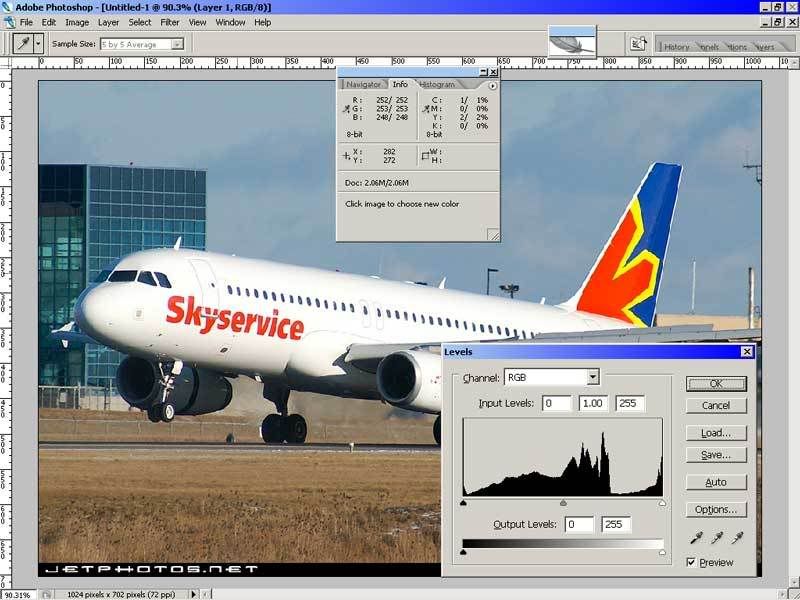Open the Image menu
This screenshot has height=600, width=800.
click(77, 22)
